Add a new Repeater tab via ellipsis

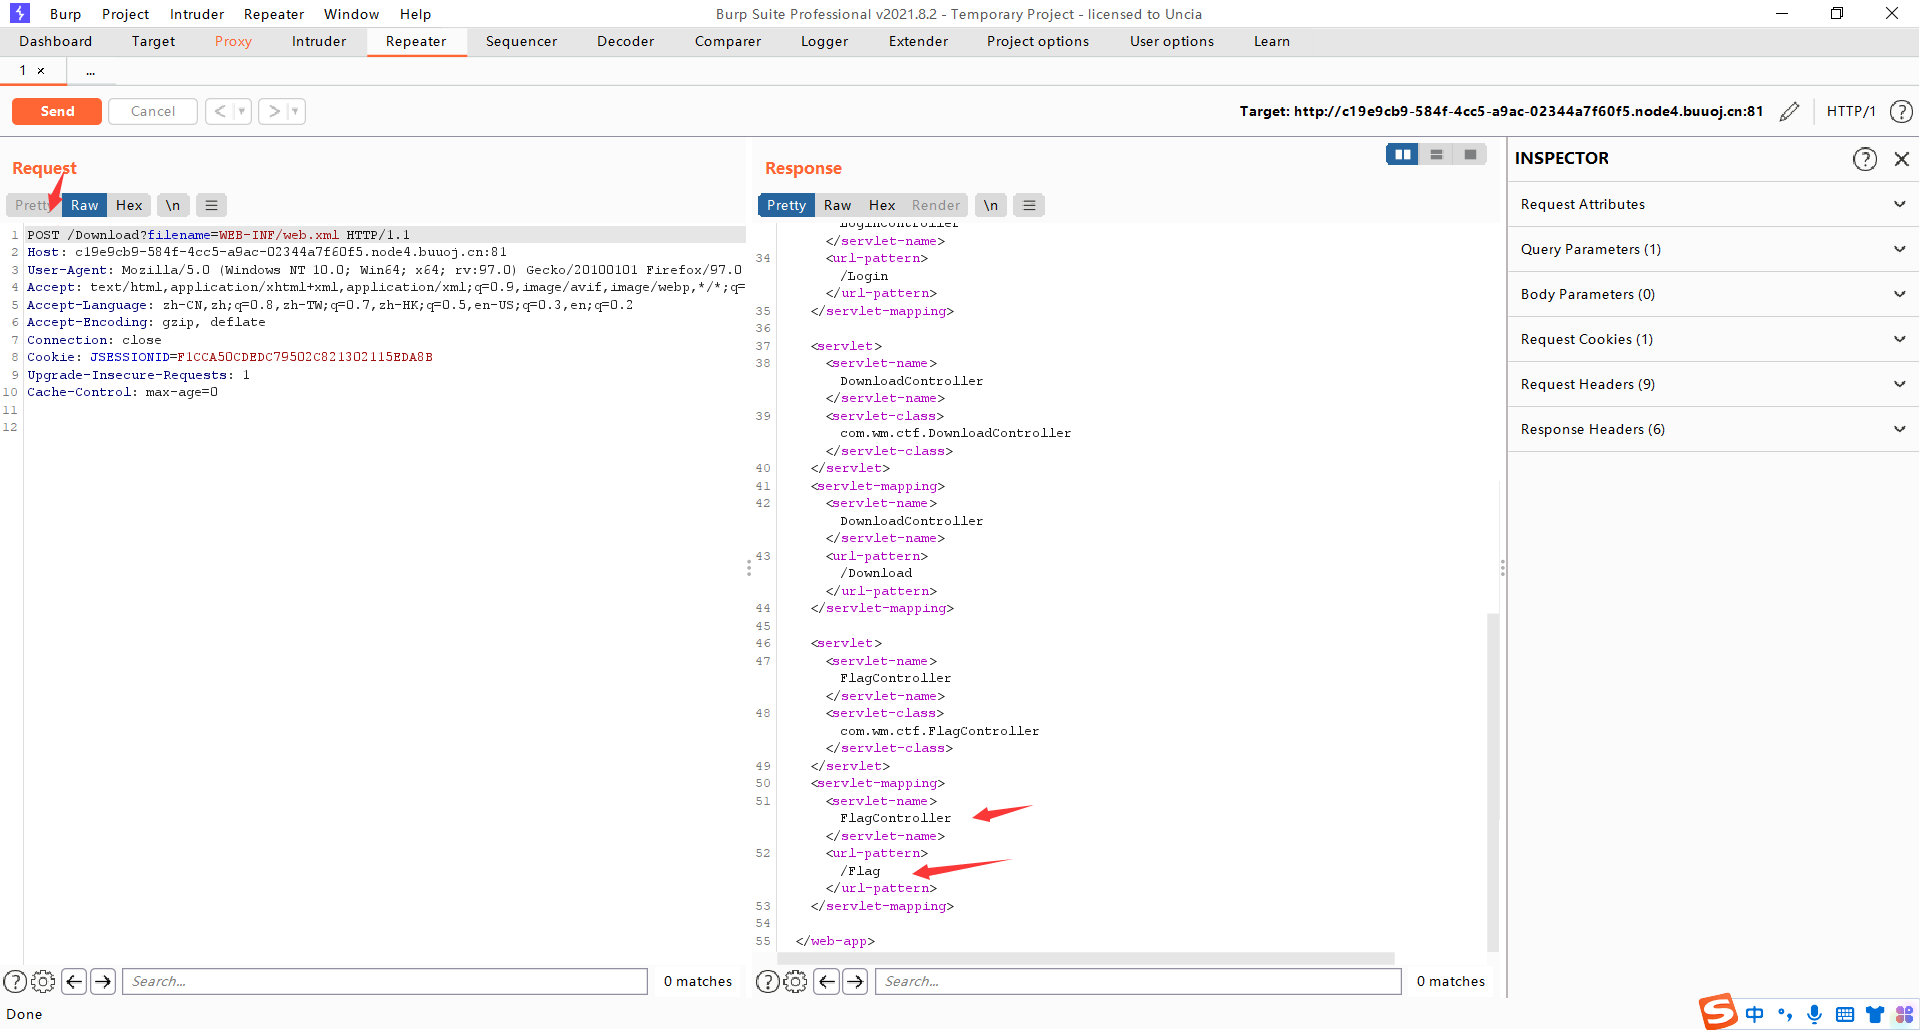click(x=90, y=71)
